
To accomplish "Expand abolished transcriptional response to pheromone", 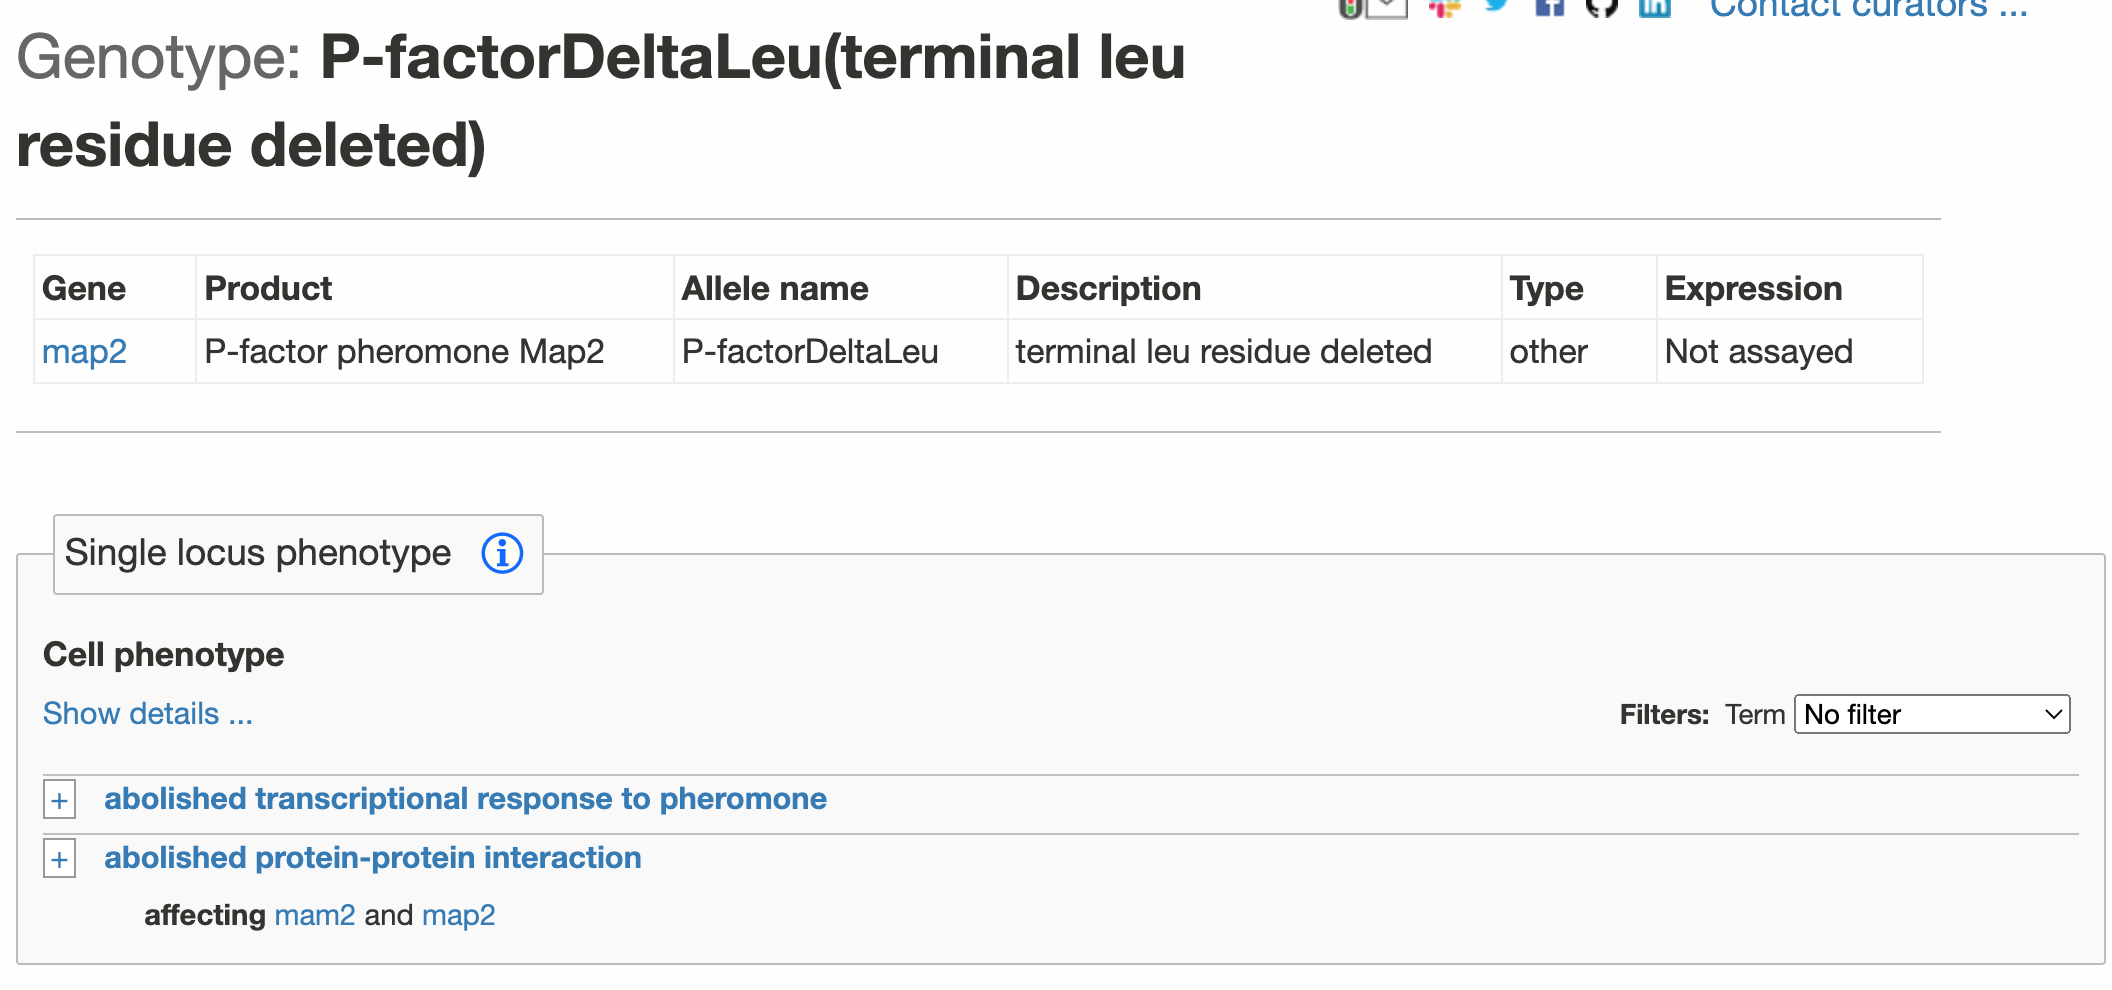I will tap(59, 799).
